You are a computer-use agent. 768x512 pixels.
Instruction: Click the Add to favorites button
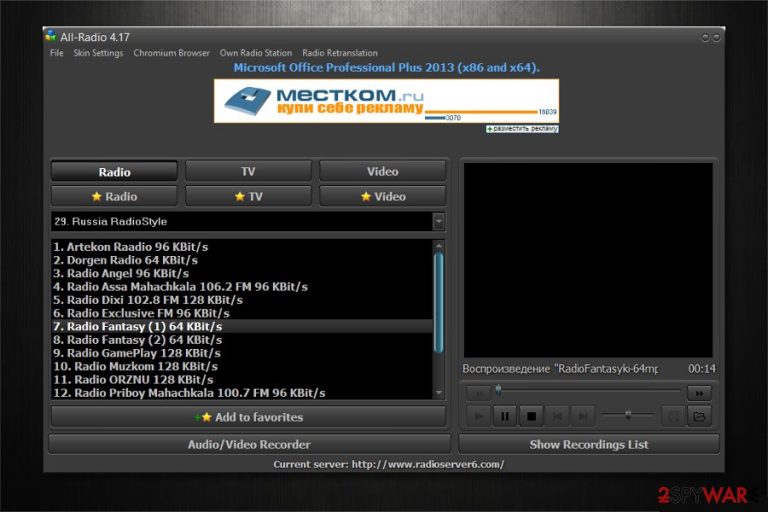click(248, 417)
